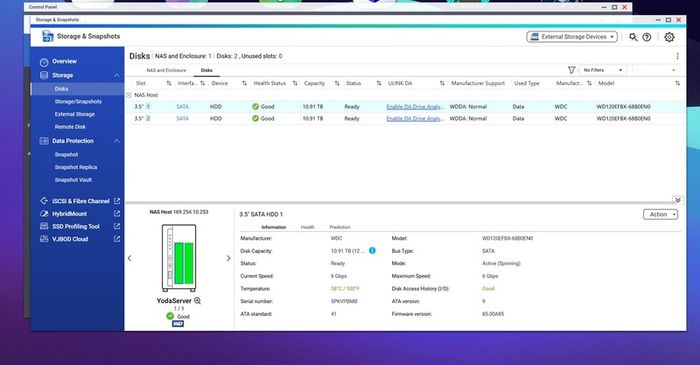Open the Prediction tab

coord(340,227)
